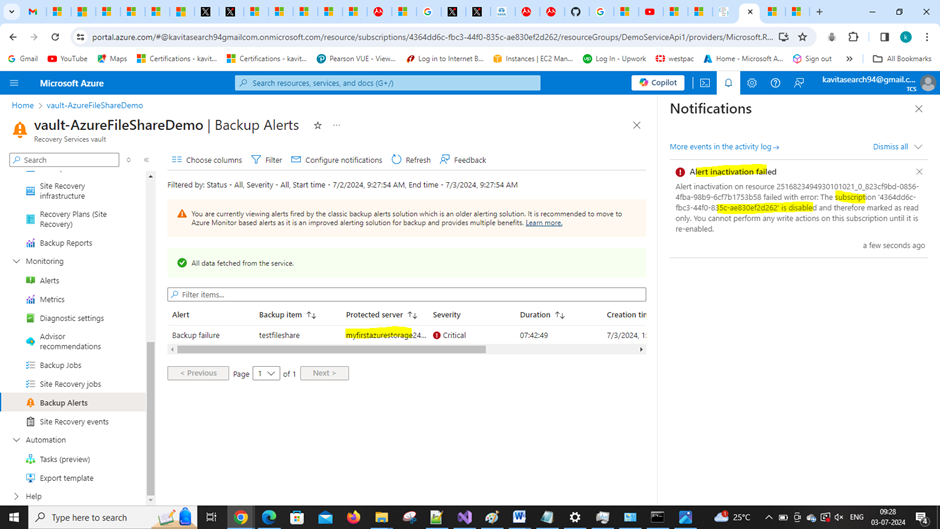Click Feedback in the blade toolbar
Viewport: 940px width, 529px height.
coord(463,160)
